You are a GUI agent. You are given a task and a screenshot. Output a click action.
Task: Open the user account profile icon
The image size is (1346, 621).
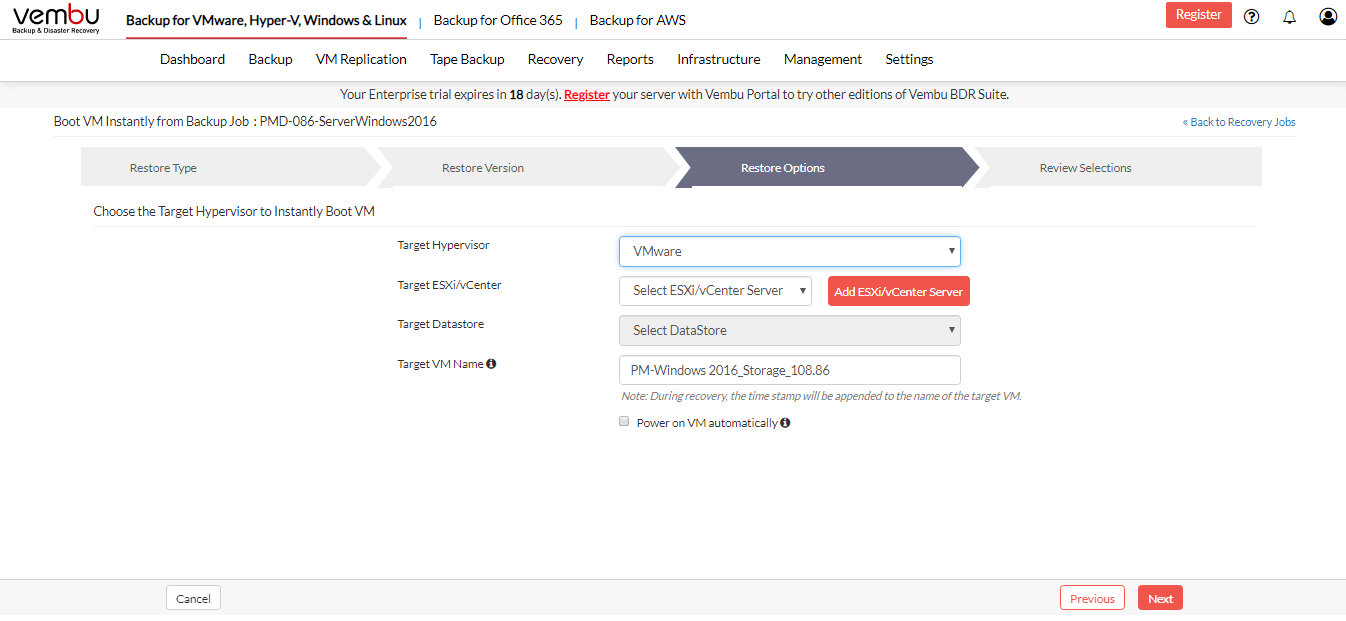click(1328, 16)
